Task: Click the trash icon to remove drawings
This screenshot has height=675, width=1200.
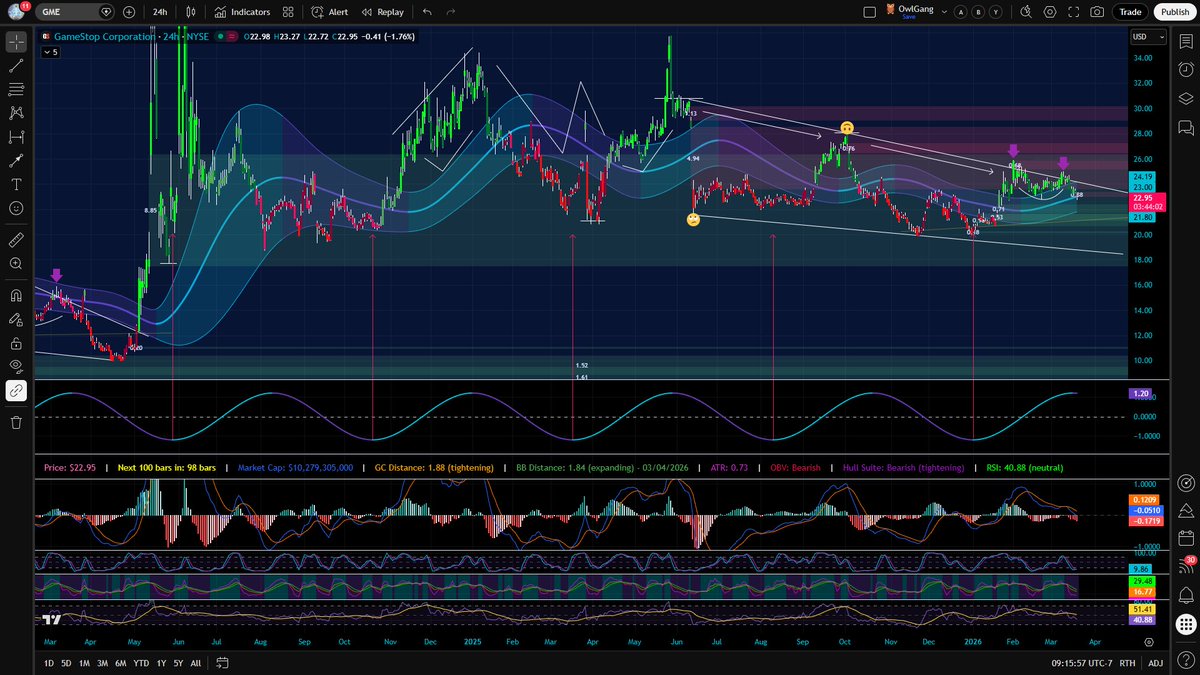Action: coord(16,422)
